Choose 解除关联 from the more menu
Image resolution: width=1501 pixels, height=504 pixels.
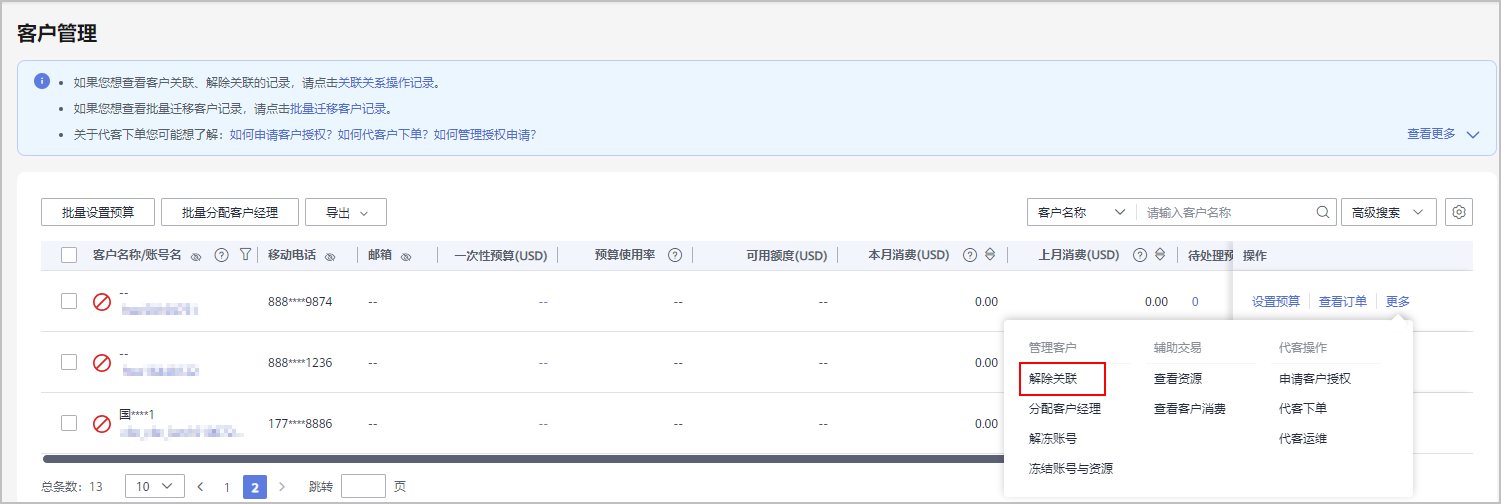tap(1052, 379)
